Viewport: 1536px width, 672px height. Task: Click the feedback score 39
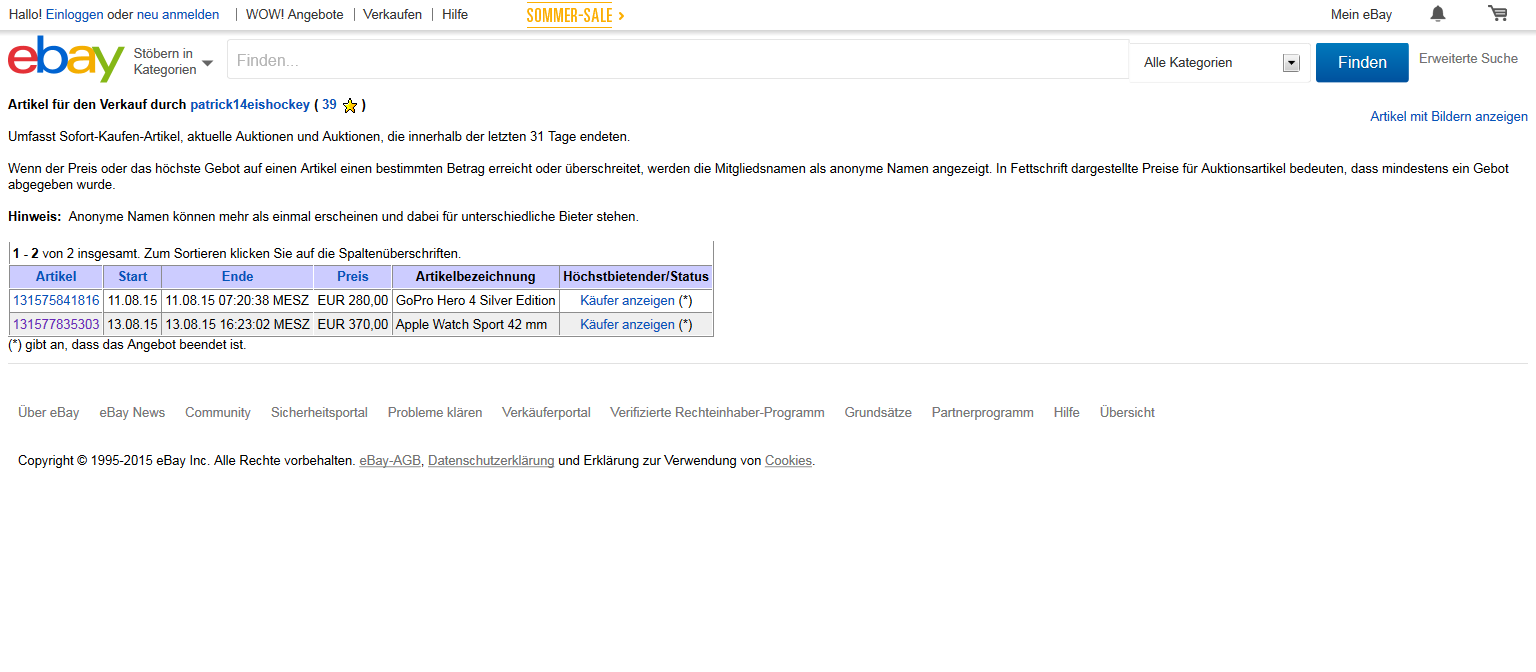[x=329, y=104]
